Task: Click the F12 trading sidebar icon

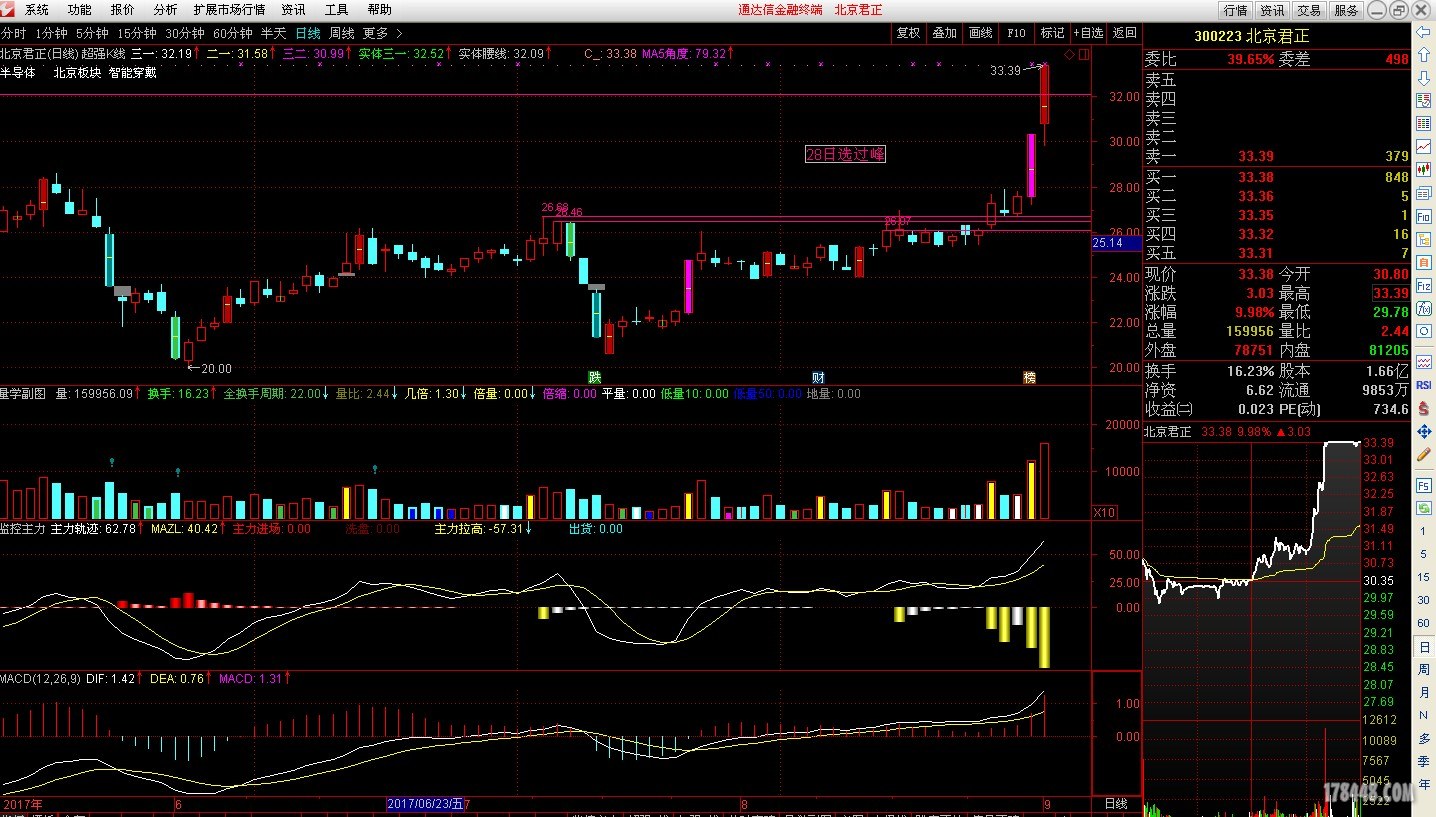Action: point(1424,286)
